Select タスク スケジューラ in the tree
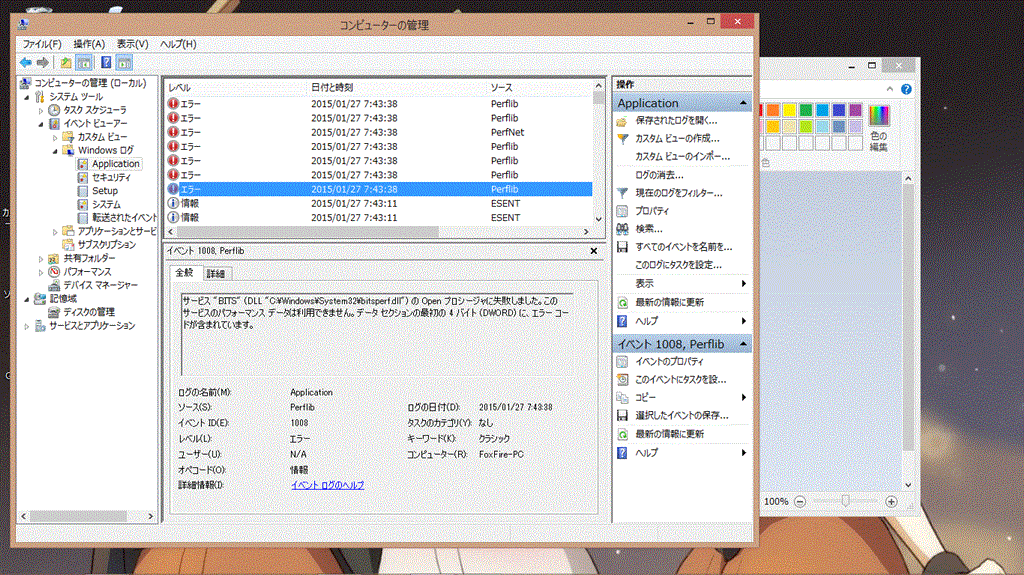 pos(95,110)
